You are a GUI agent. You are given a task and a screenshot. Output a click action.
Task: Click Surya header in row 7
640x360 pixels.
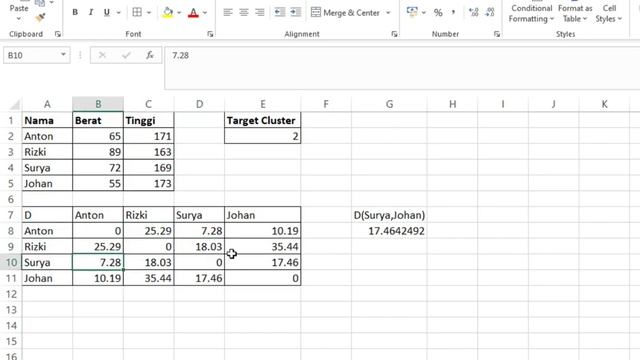(x=199, y=215)
